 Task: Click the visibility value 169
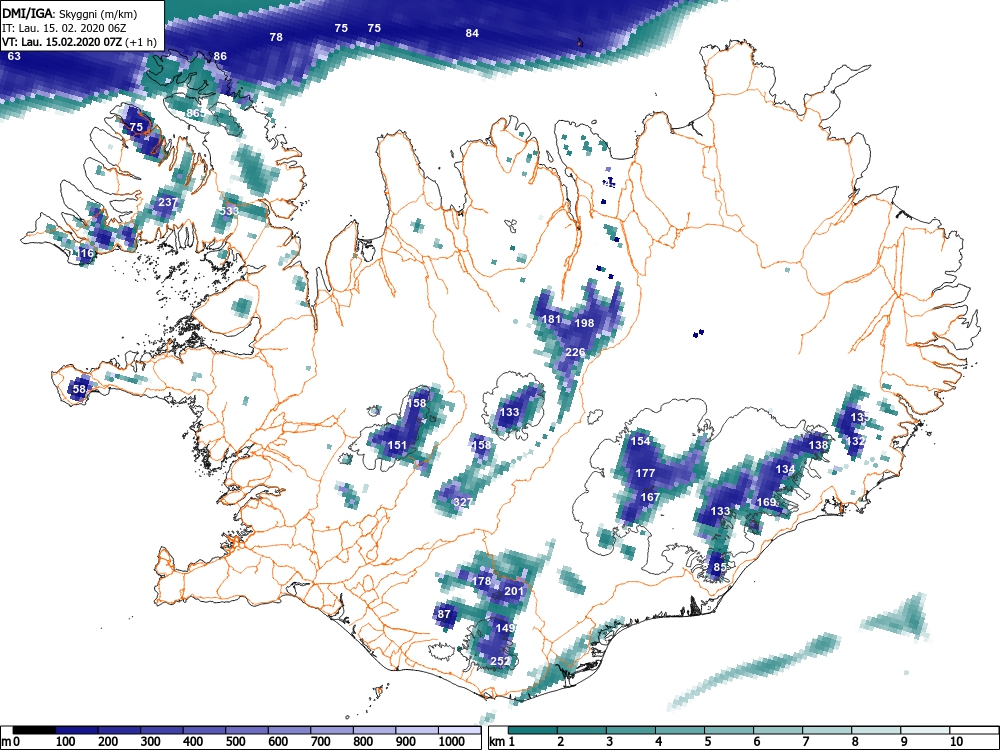pos(766,502)
